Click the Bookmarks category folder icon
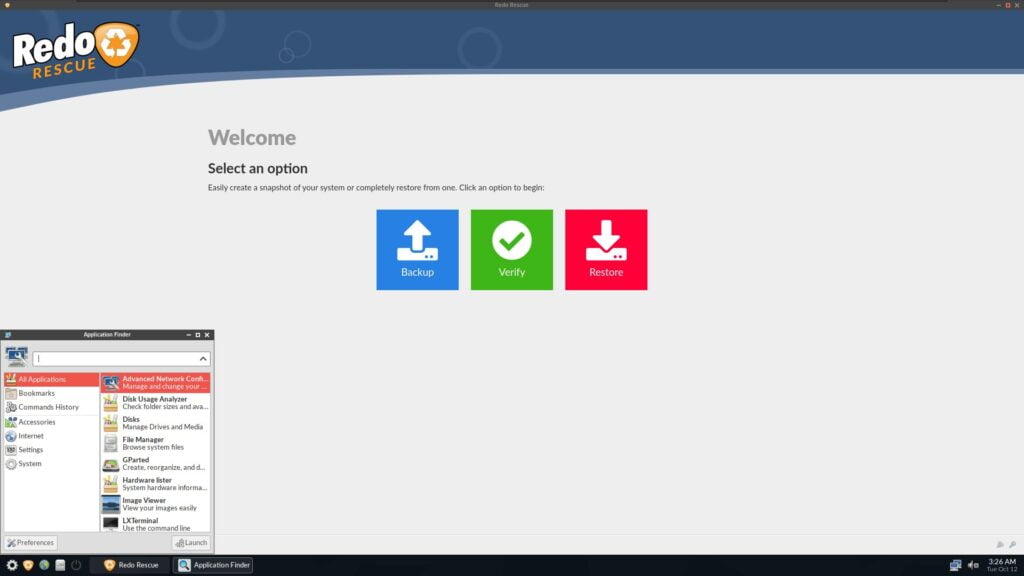 11,393
